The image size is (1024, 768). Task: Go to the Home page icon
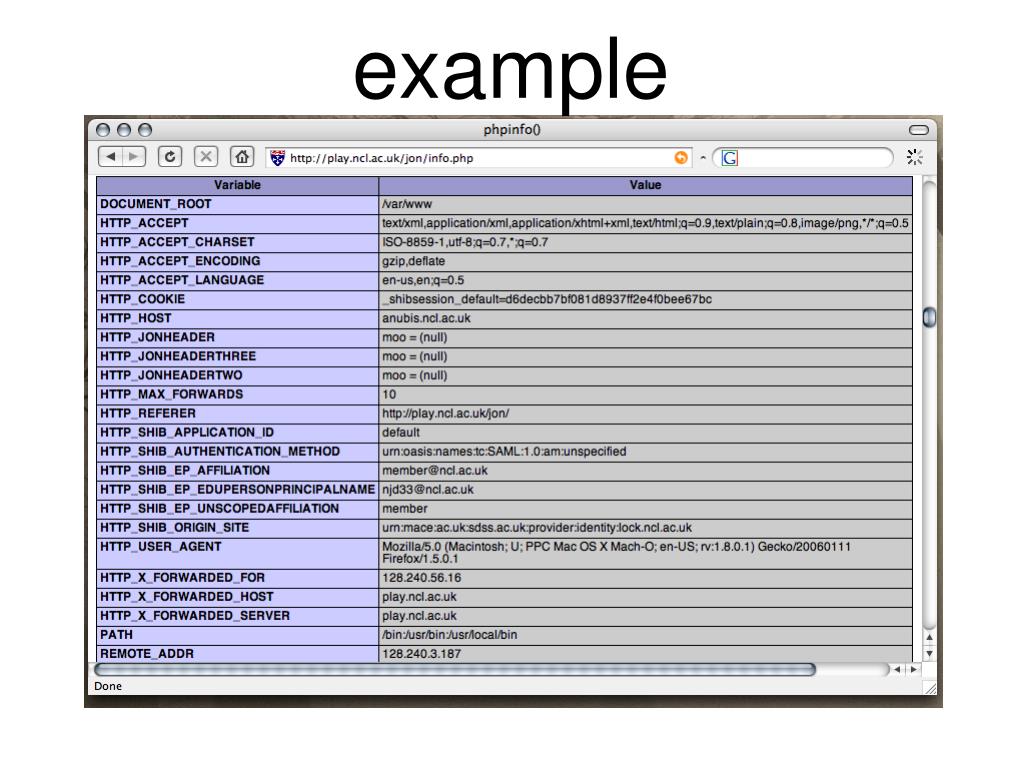(242, 157)
